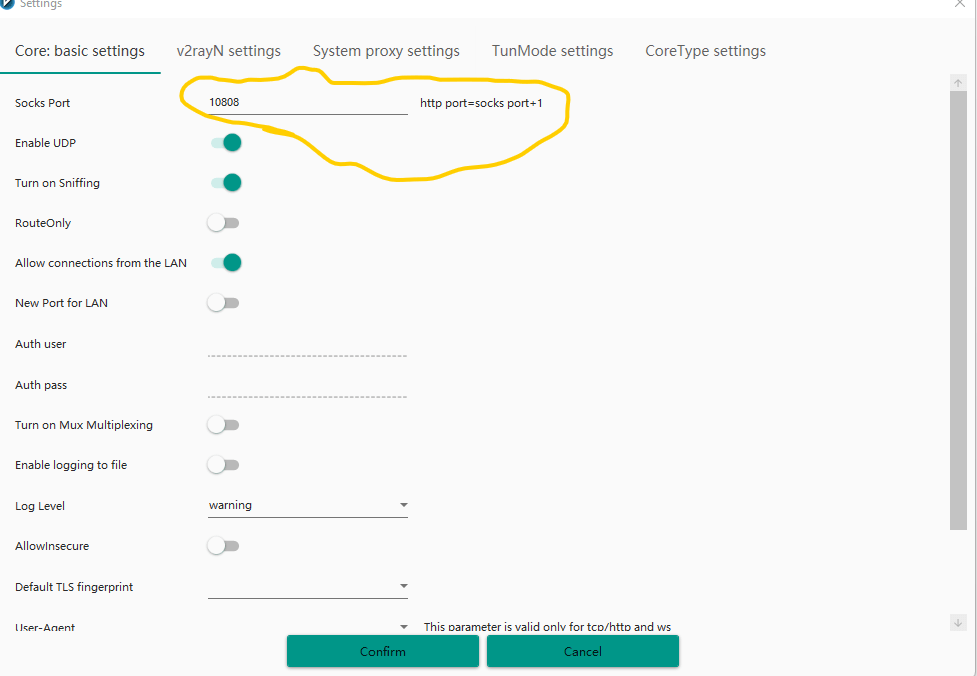Toggle the AllowInsecure switch
This screenshot has width=977, height=676.
pos(224,546)
